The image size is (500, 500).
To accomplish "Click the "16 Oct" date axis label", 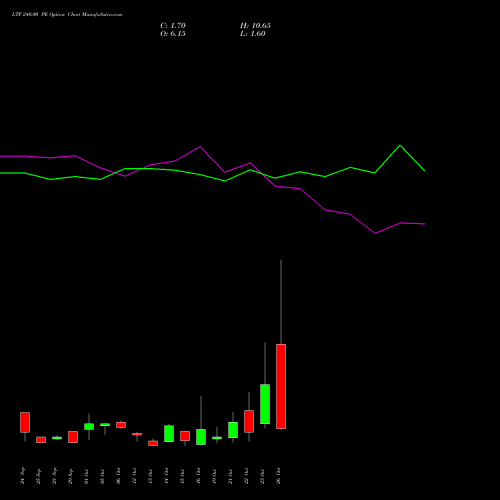I will click(199, 476).
